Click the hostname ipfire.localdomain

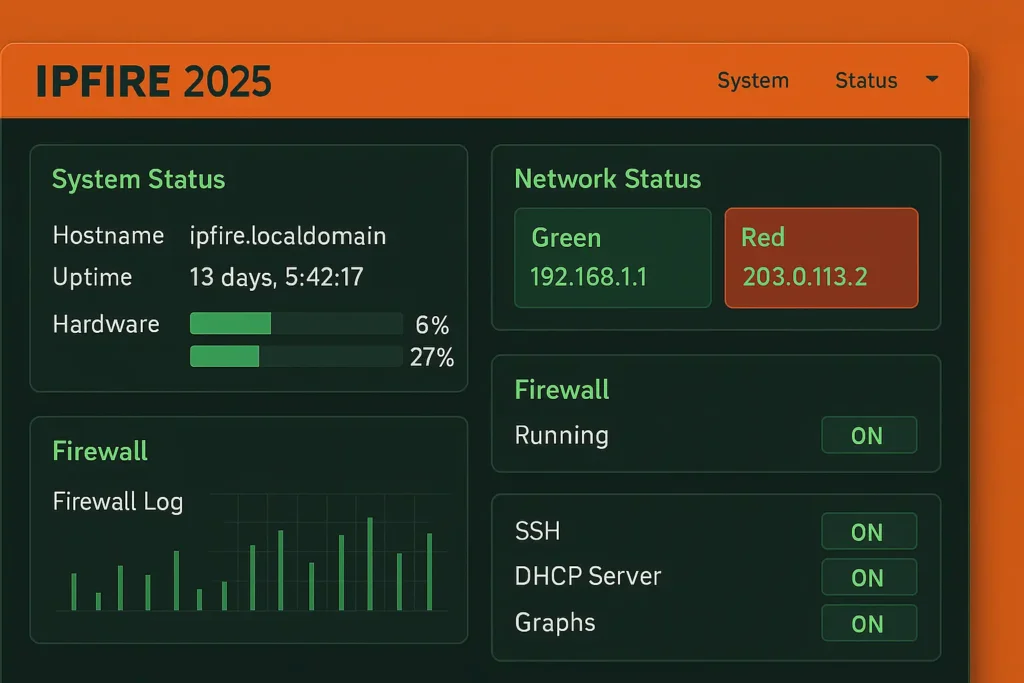[288, 236]
